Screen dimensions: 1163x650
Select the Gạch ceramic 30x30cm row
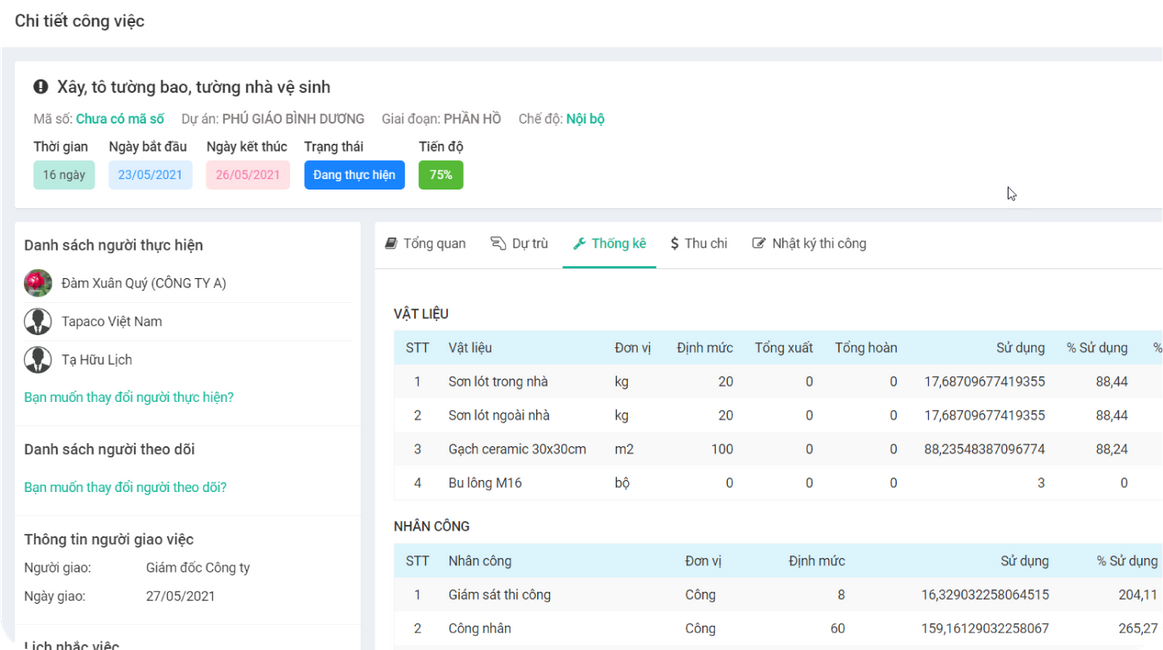coord(517,449)
